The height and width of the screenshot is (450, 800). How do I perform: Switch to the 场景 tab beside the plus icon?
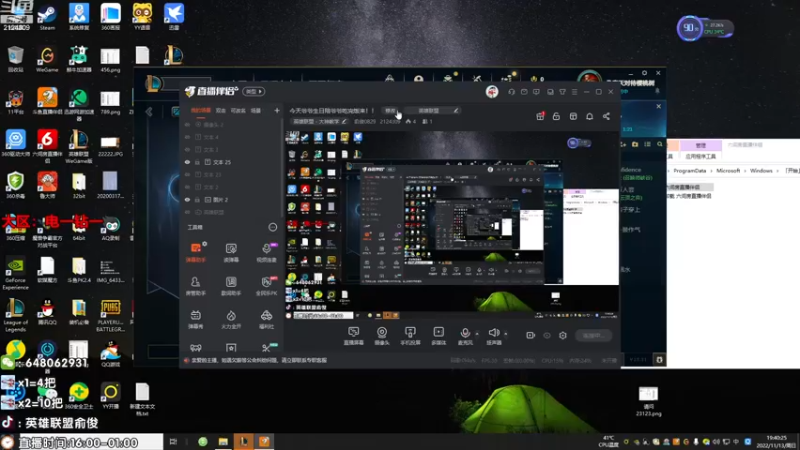tap(256, 110)
